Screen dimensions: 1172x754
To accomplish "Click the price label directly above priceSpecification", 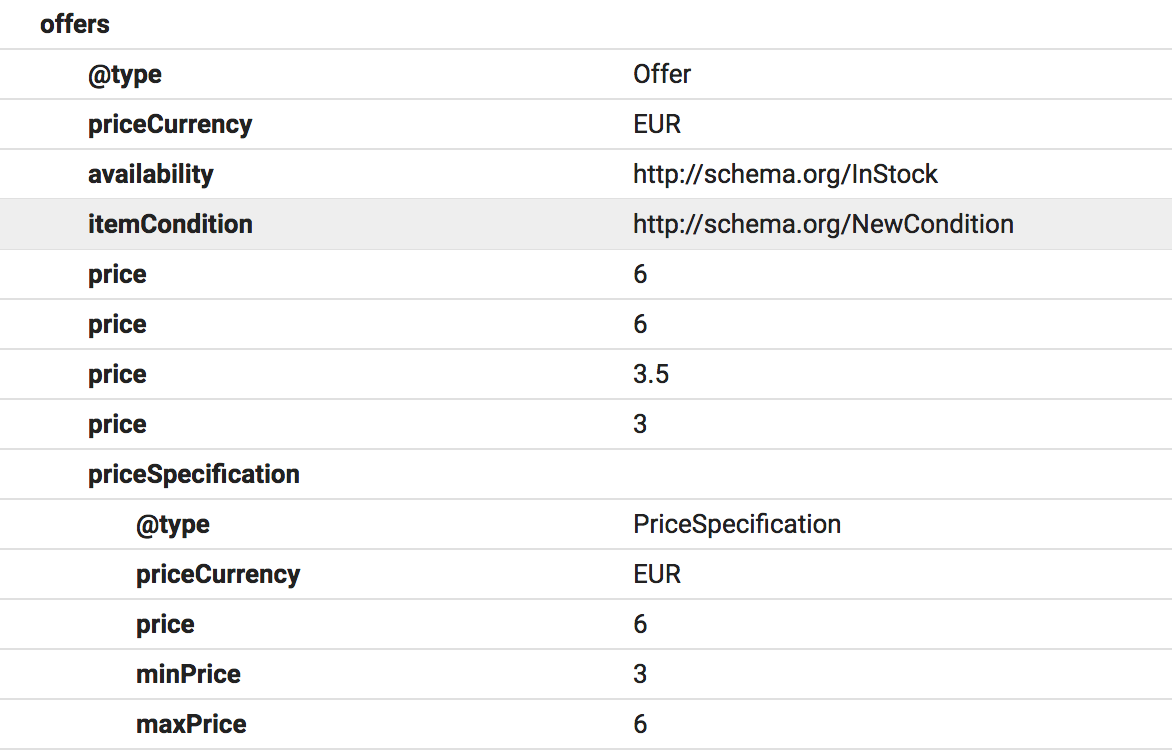I will [x=117, y=424].
